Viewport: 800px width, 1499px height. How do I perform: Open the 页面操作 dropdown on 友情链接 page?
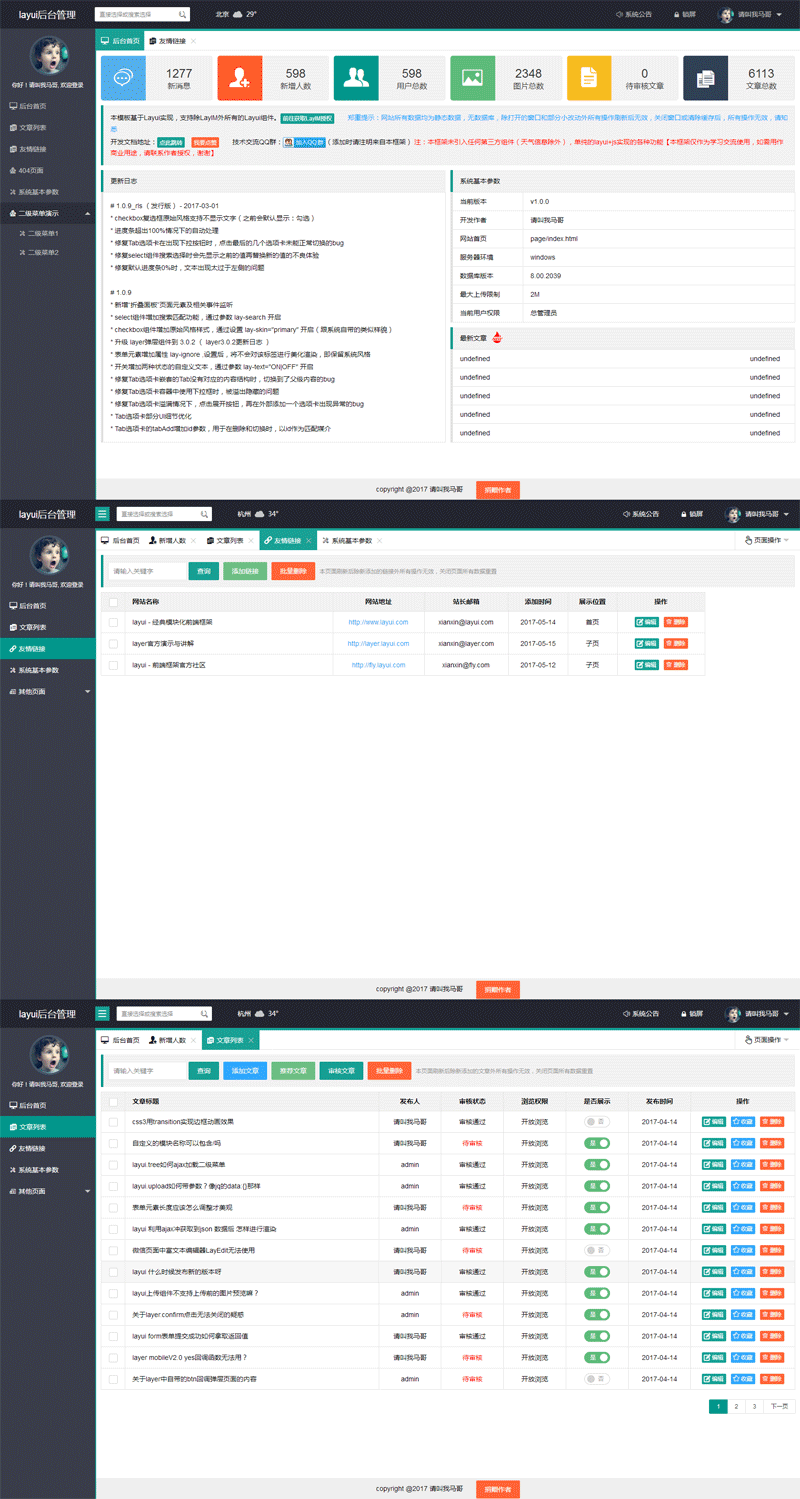coord(767,540)
